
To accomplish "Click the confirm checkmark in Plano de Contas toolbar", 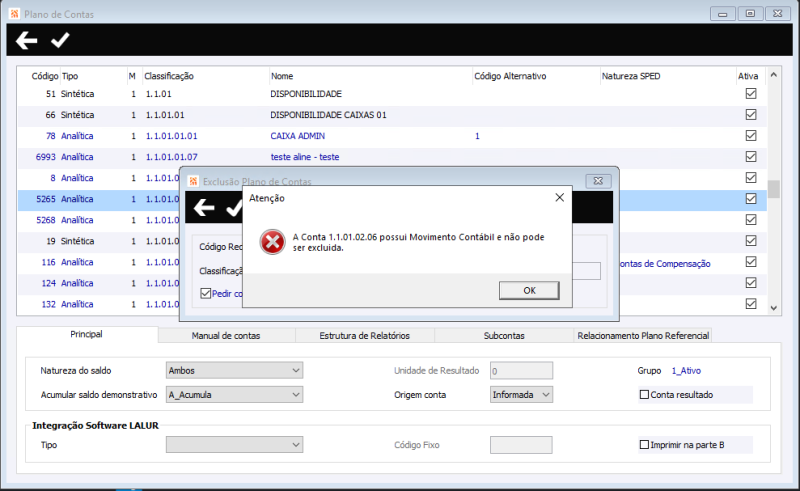I will 60,40.
